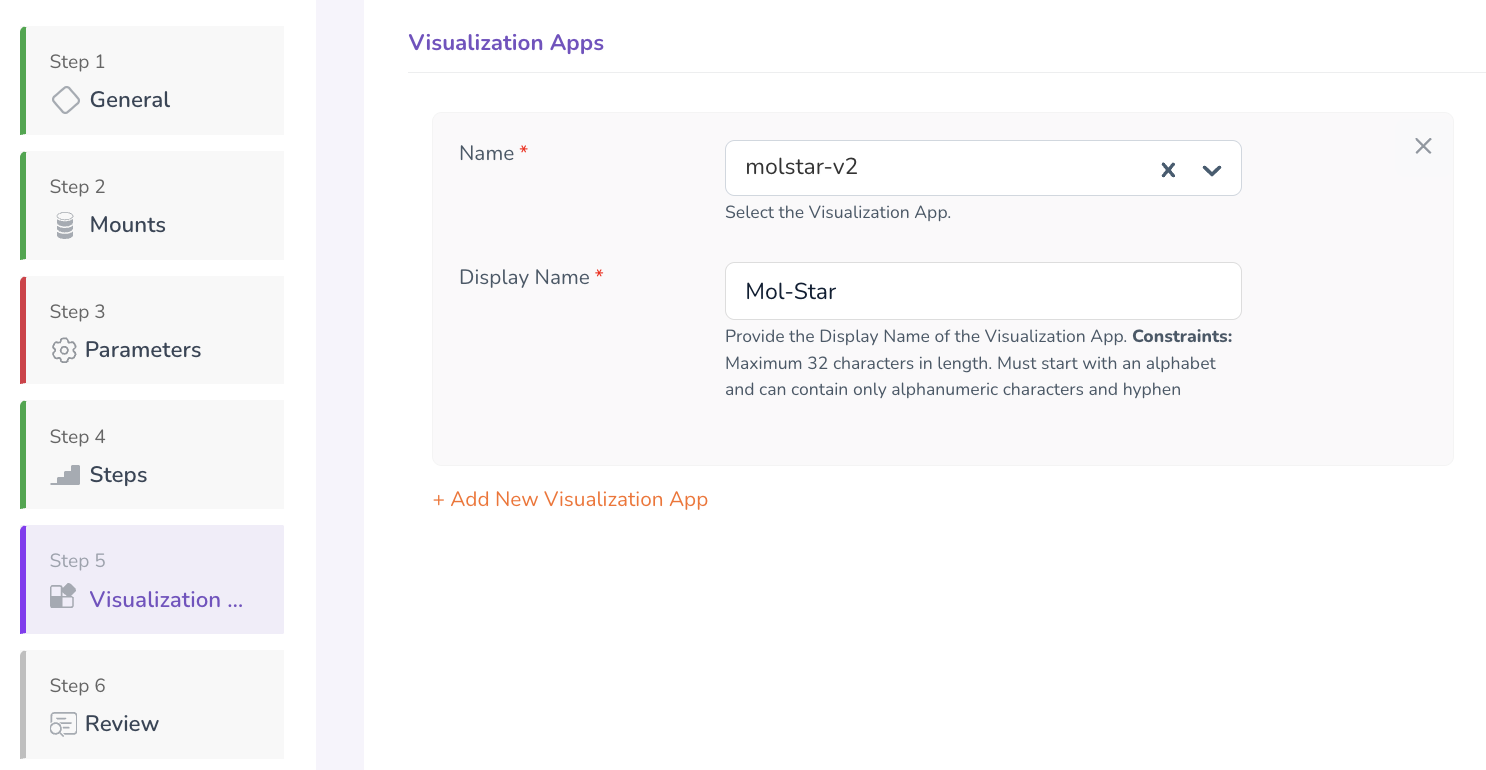Clear the molstar-v2 selection with the x
Viewport: 1486px width, 770px height.
tap(1167, 169)
